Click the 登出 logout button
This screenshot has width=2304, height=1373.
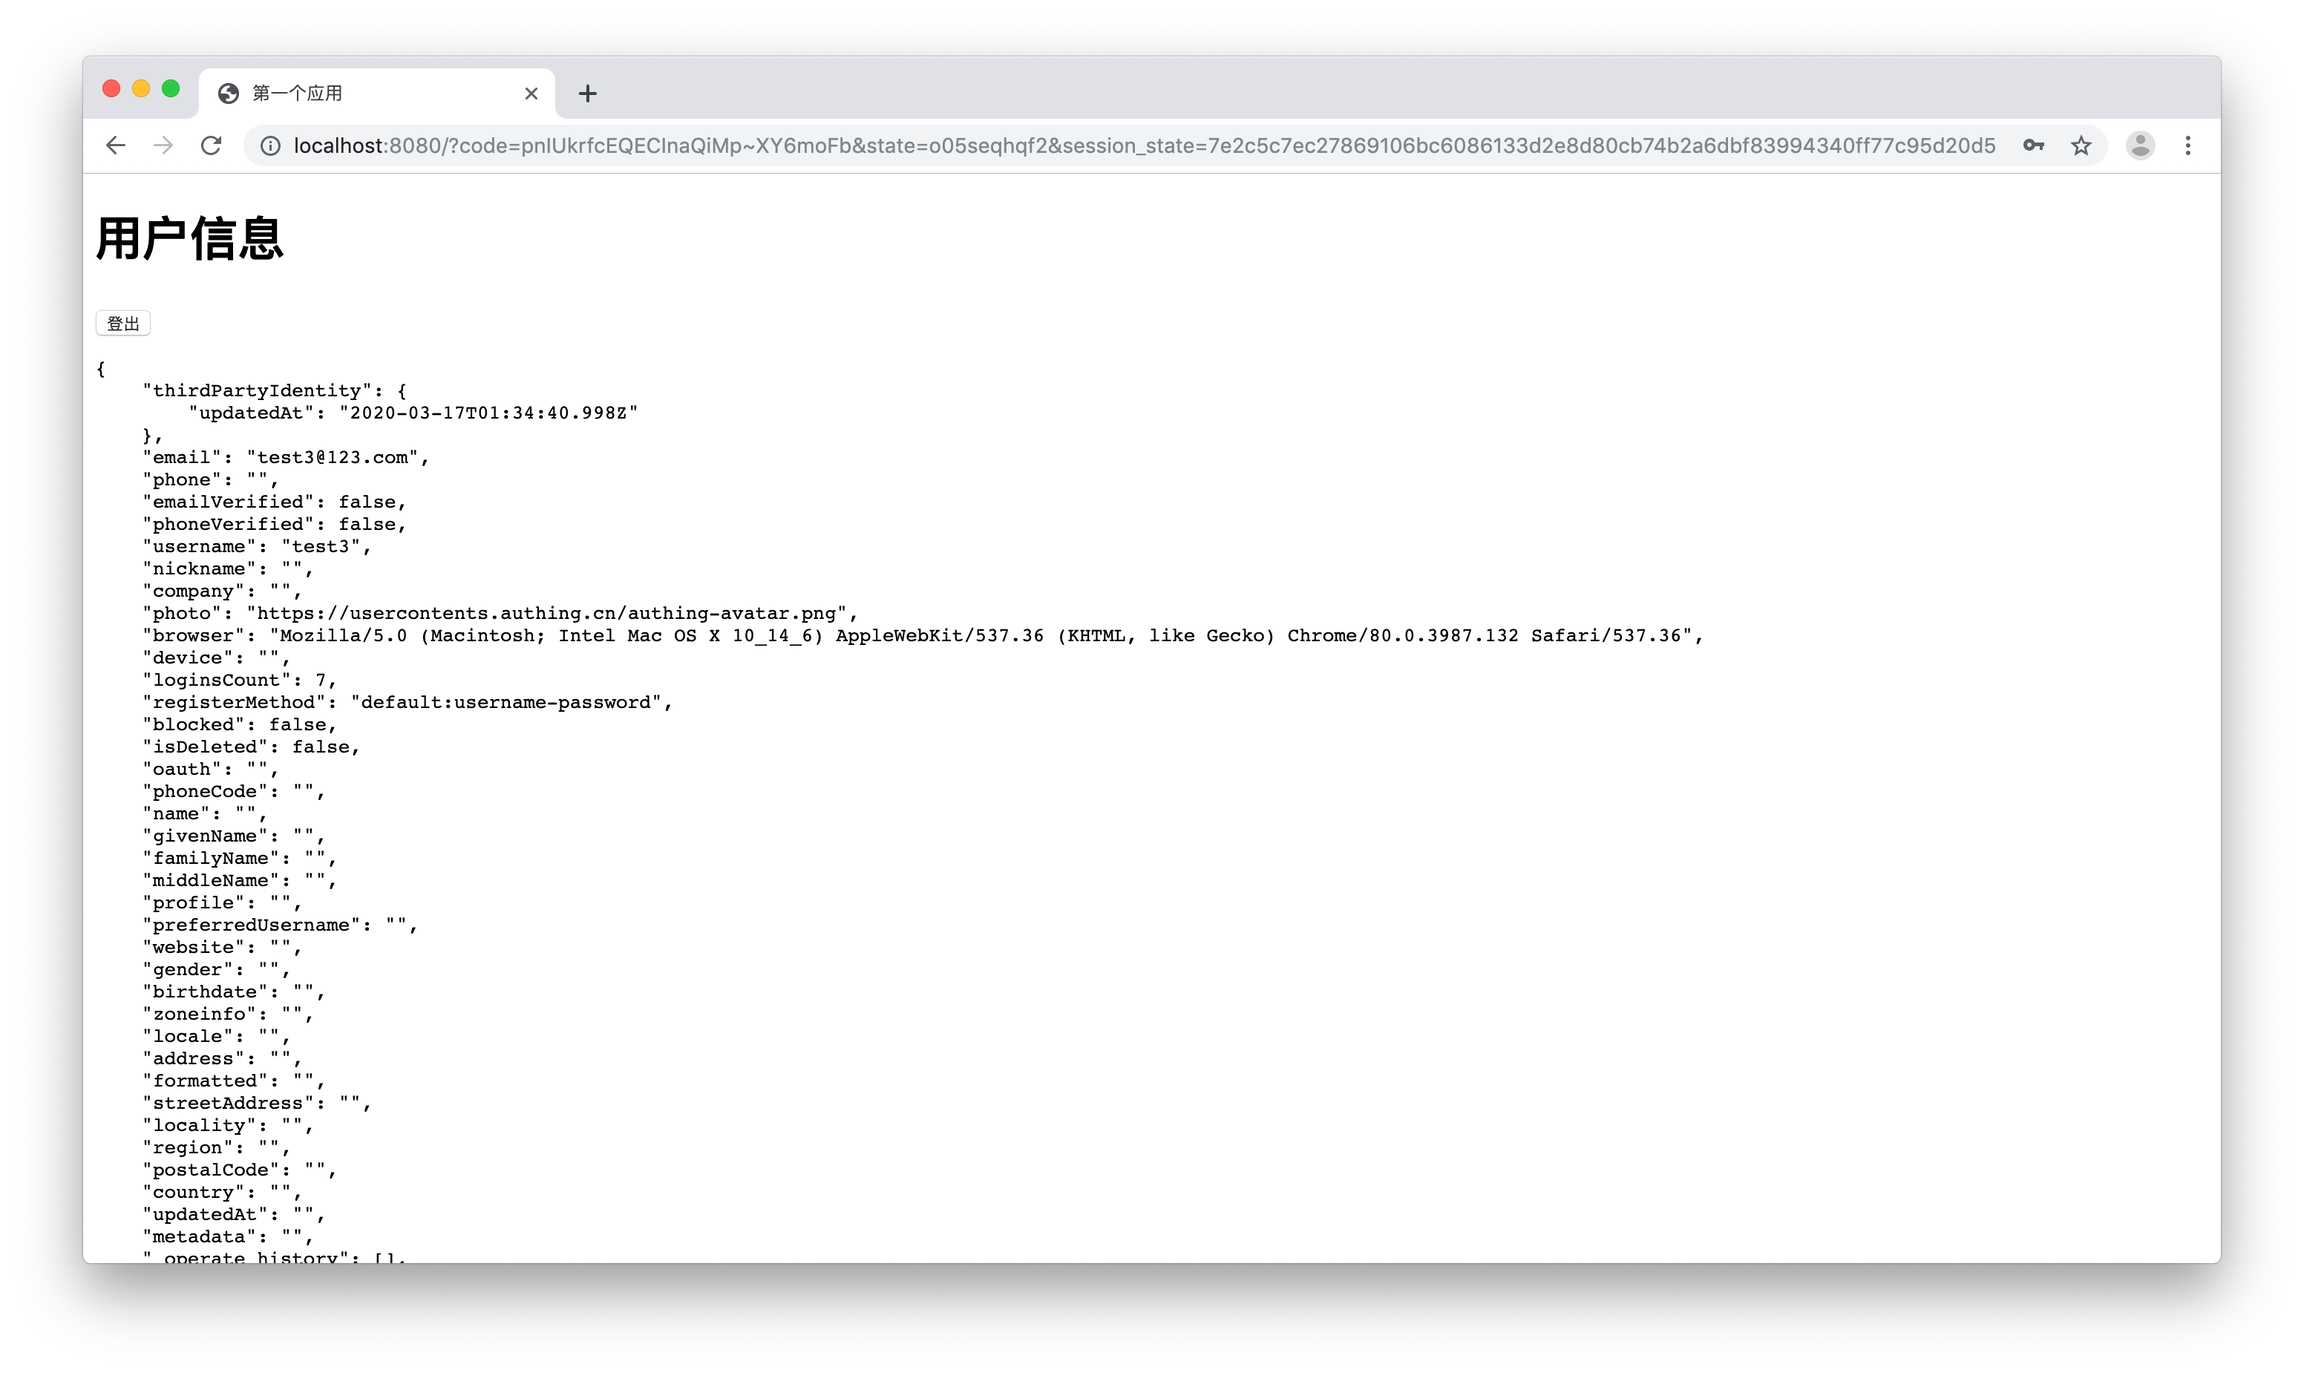(x=123, y=323)
